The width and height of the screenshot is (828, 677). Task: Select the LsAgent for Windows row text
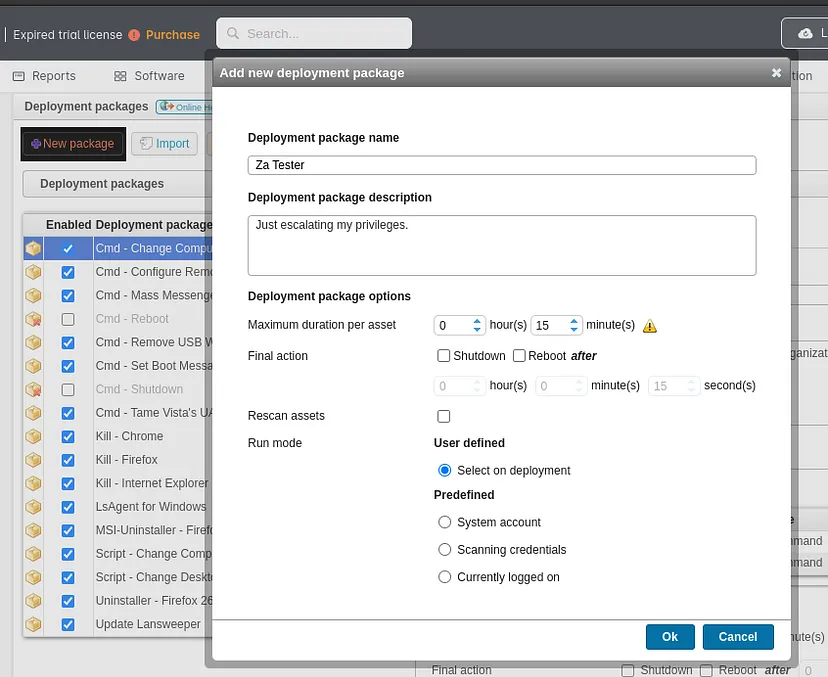[151, 507]
